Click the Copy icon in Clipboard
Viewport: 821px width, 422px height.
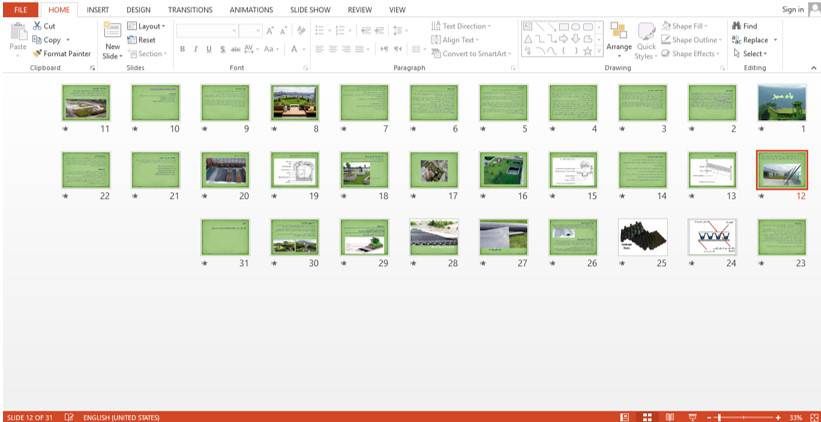coord(37,40)
